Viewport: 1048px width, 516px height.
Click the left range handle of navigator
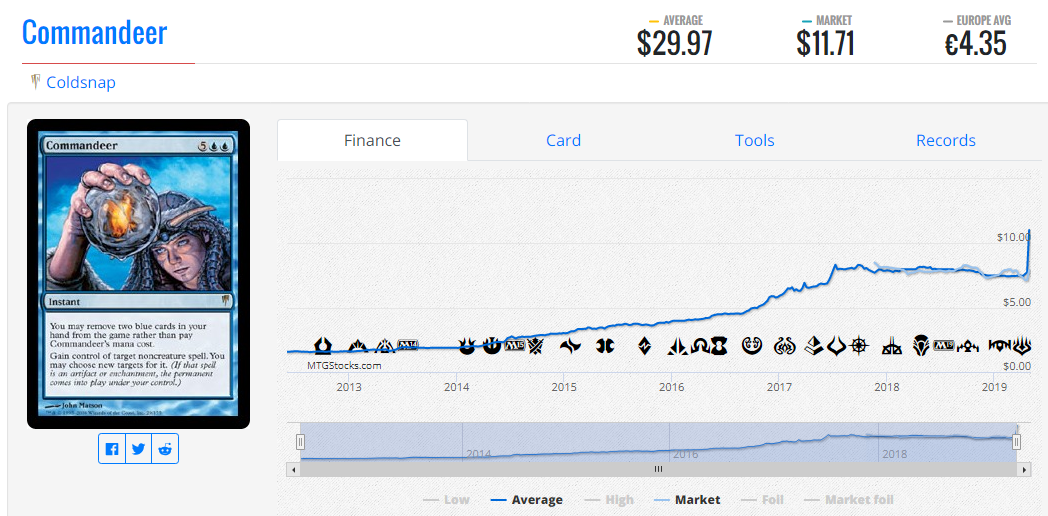pos(300,441)
